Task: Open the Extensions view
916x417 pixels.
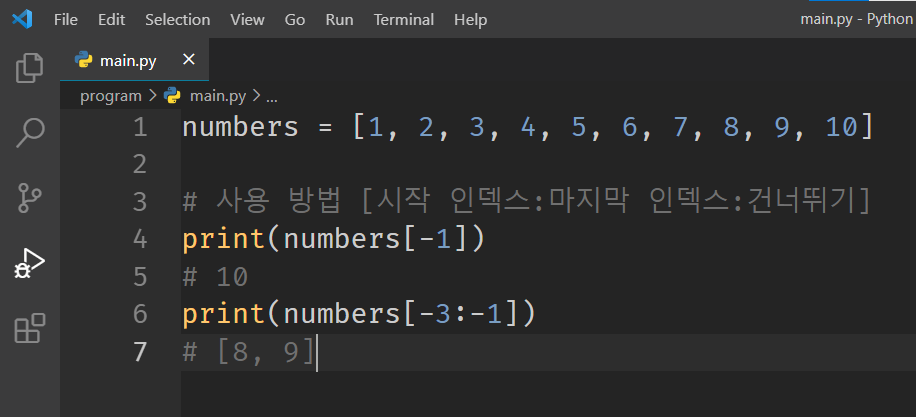Action: pyautogui.click(x=29, y=328)
